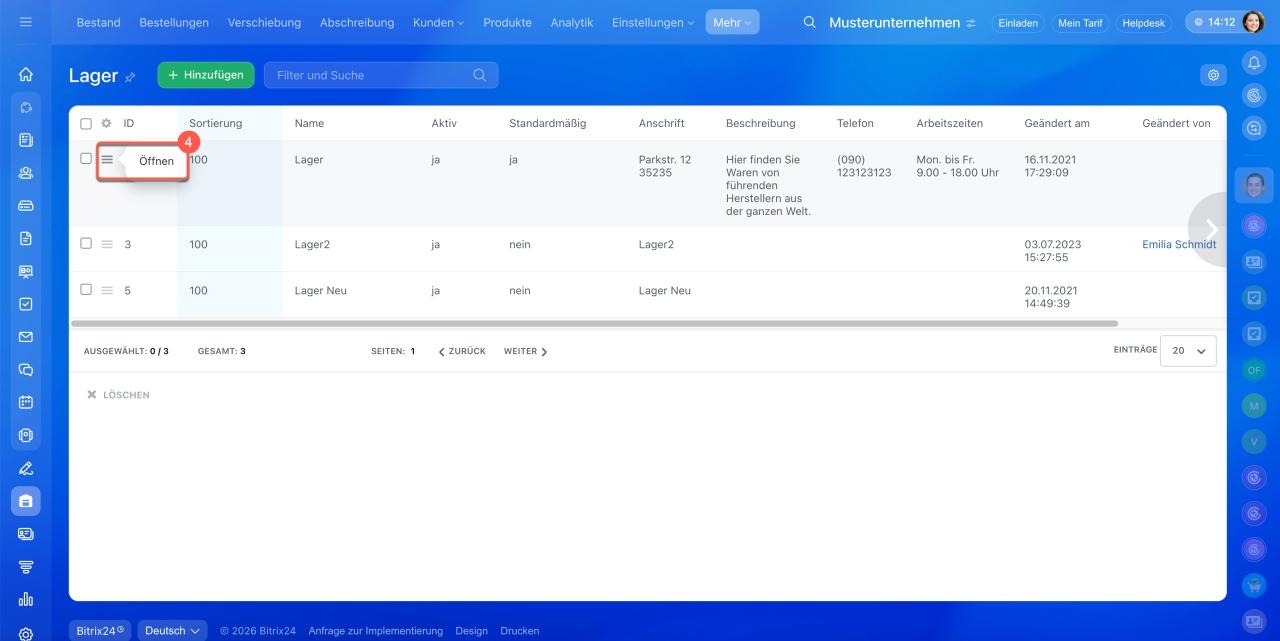Click the notifications bell icon
Screen dimensions: 1280x641
click(x=1253, y=63)
